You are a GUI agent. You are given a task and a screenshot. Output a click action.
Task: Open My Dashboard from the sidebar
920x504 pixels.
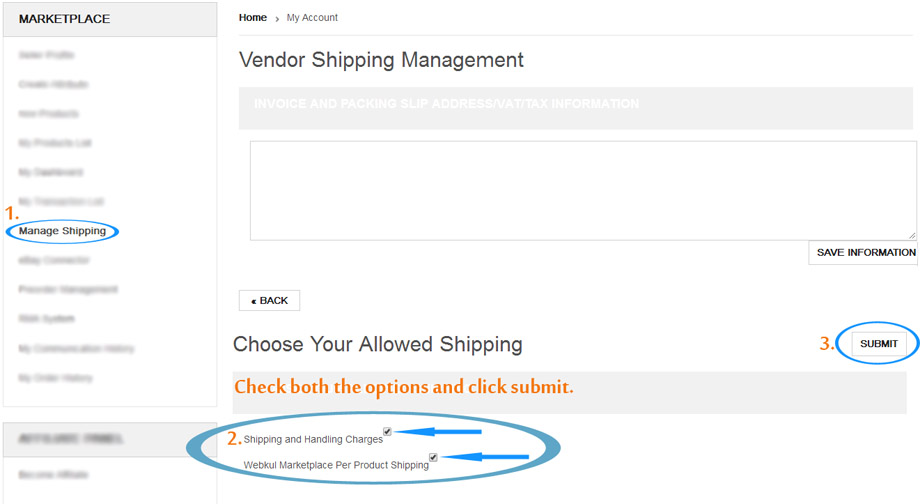[x=50, y=172]
